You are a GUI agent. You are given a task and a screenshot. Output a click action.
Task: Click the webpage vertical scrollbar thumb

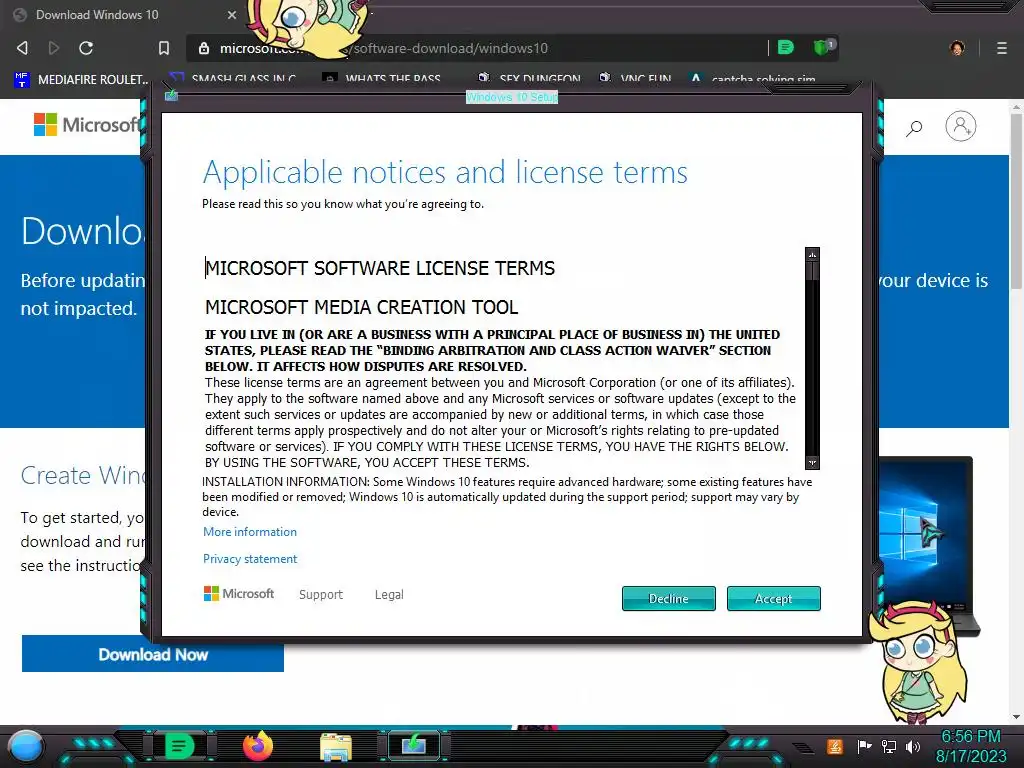[x=1016, y=201]
